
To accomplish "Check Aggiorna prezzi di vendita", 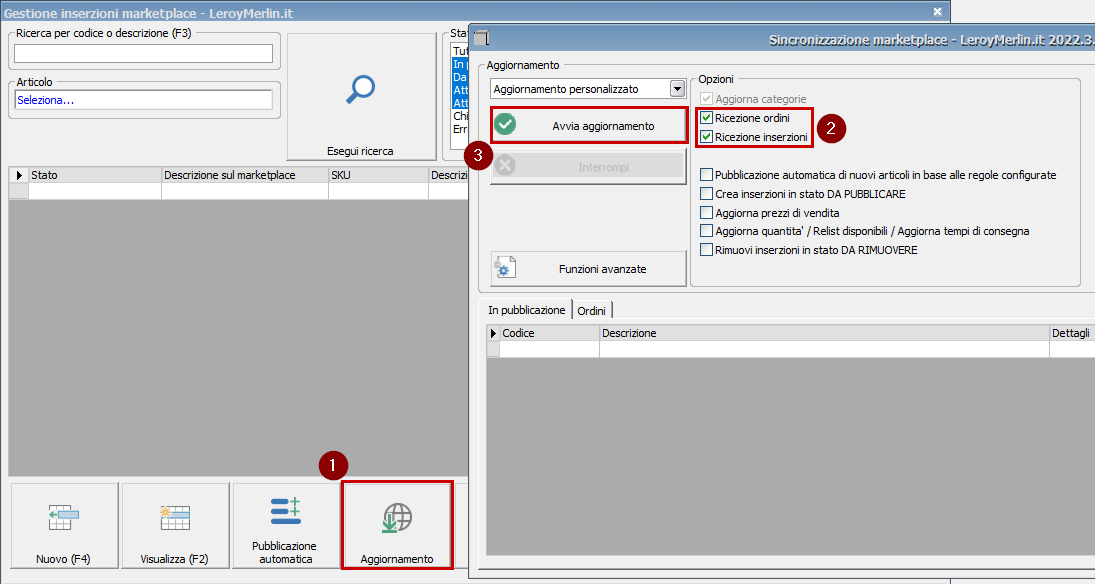I will [707, 212].
